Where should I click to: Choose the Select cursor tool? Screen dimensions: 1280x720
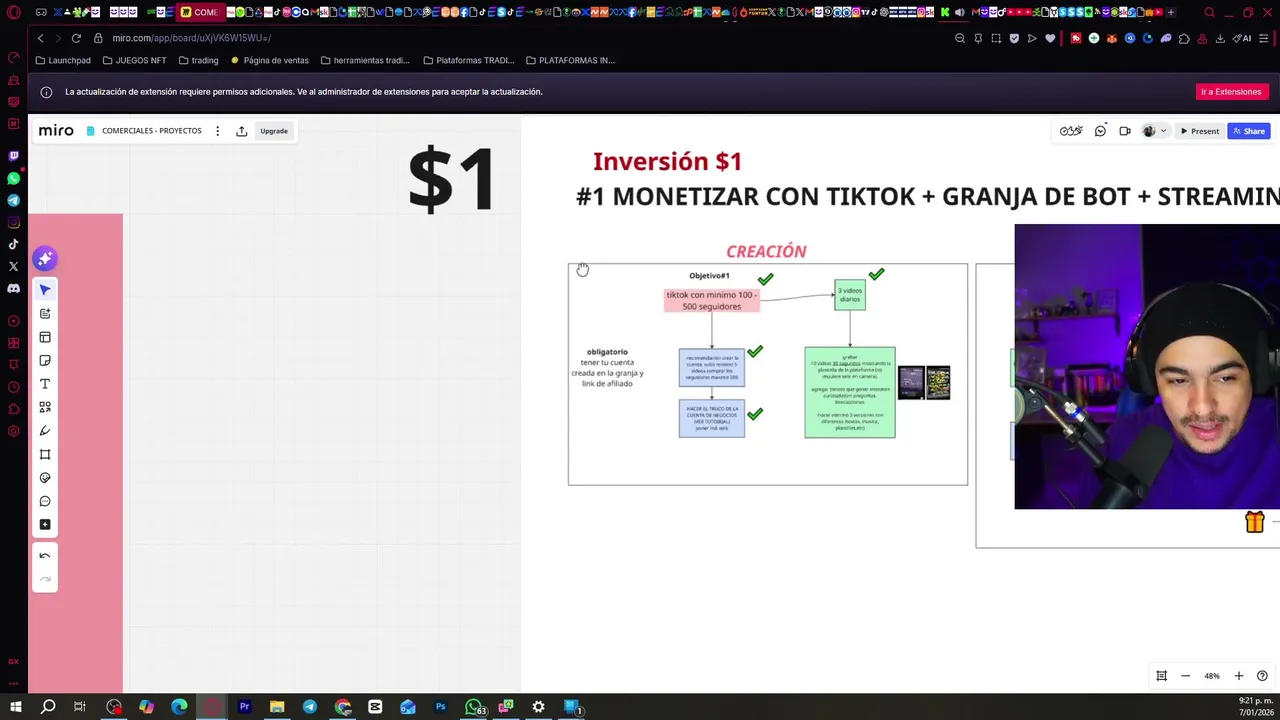coord(45,289)
